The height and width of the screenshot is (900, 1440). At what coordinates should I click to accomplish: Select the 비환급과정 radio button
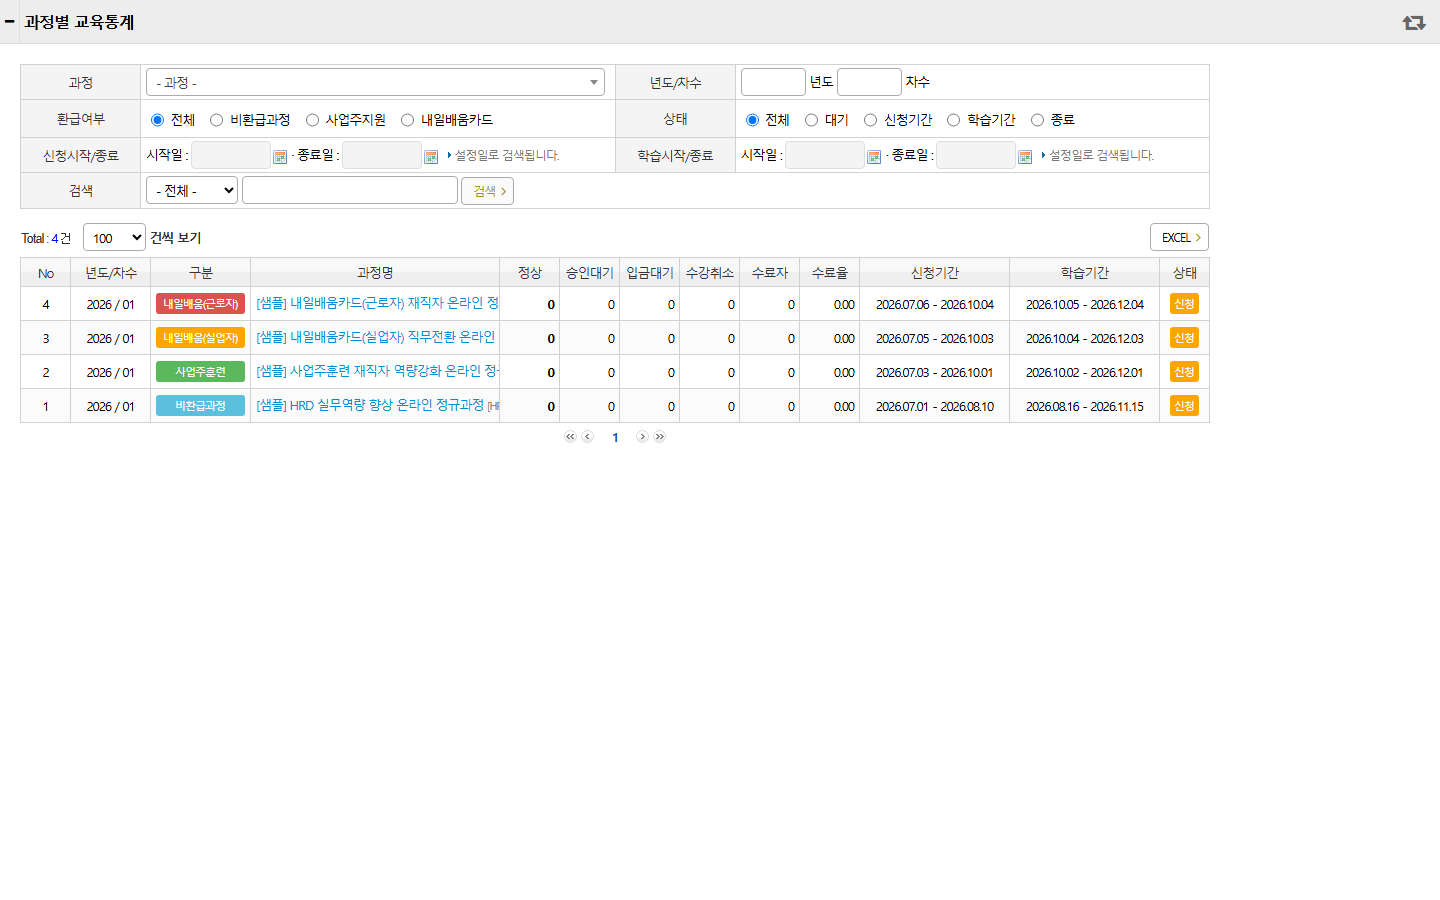coord(216,120)
